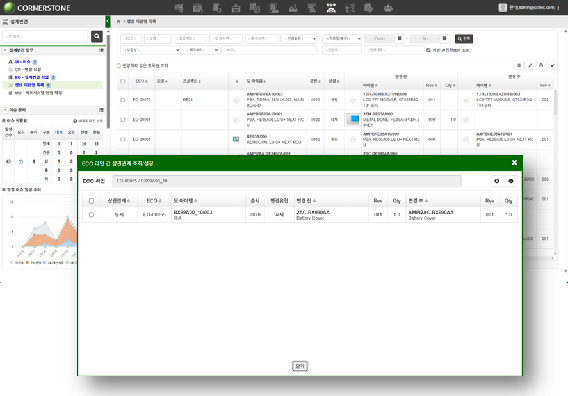Screen dimensions: 568x396
Task: Open the chart-graph module icon in top navigation
Action: coord(293,8)
